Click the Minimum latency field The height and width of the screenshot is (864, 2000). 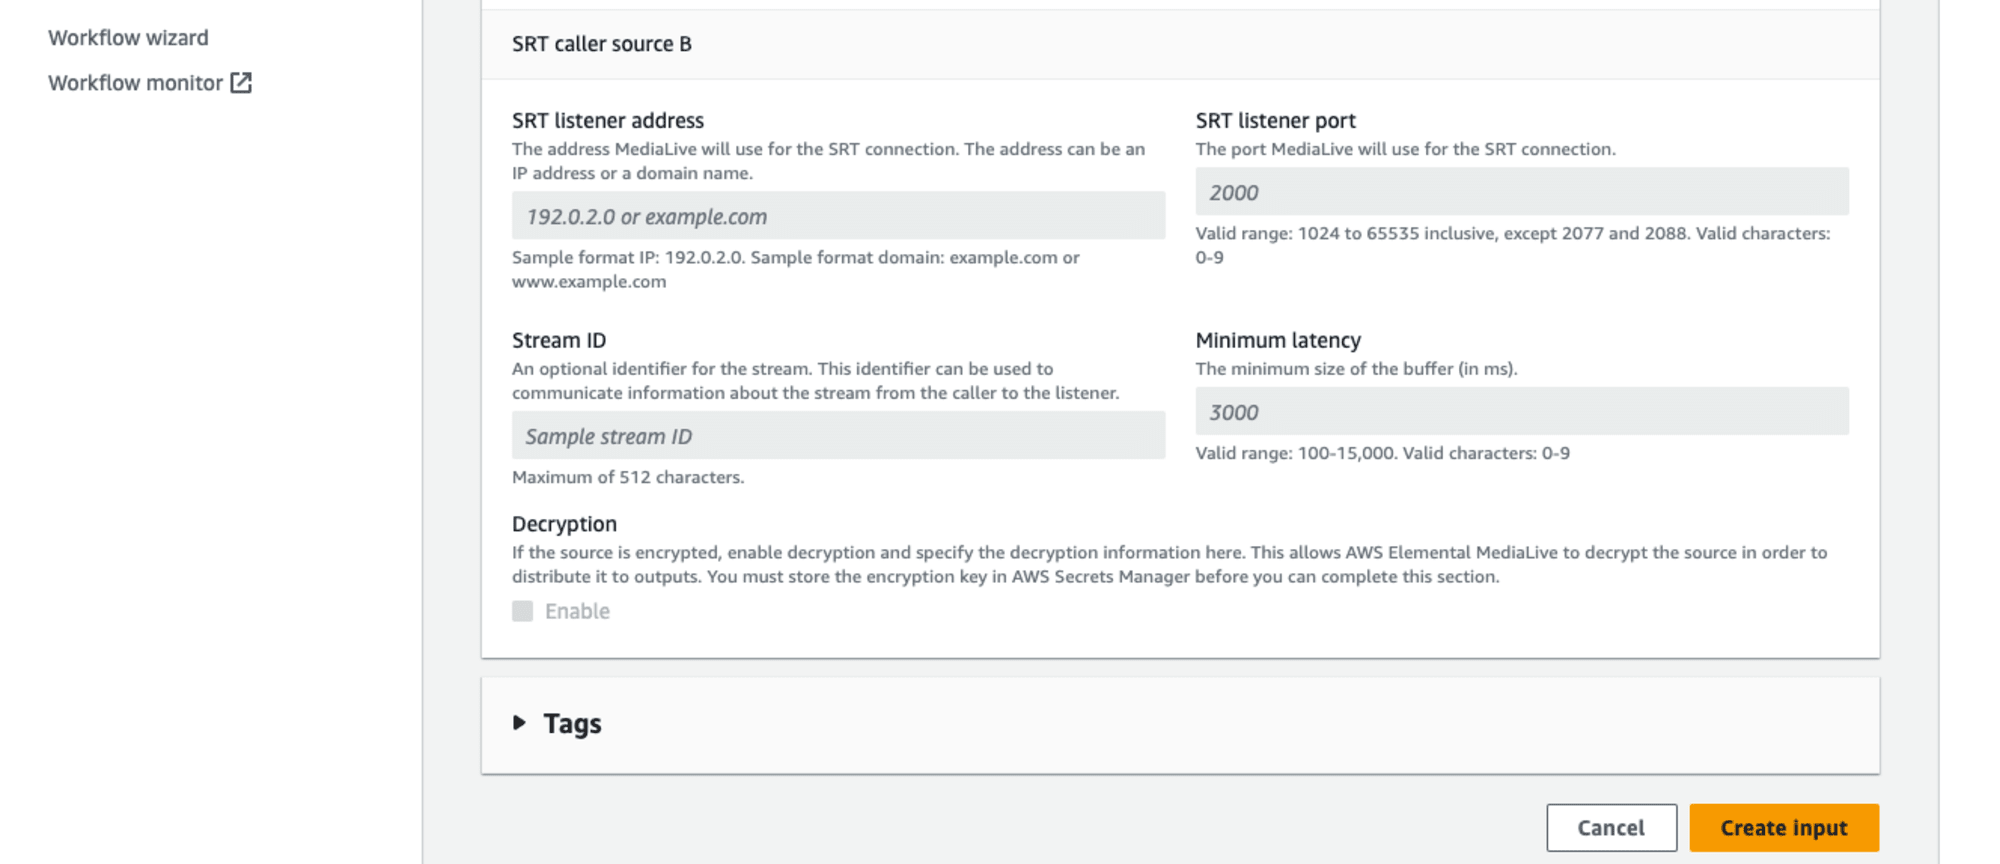click(x=1522, y=412)
